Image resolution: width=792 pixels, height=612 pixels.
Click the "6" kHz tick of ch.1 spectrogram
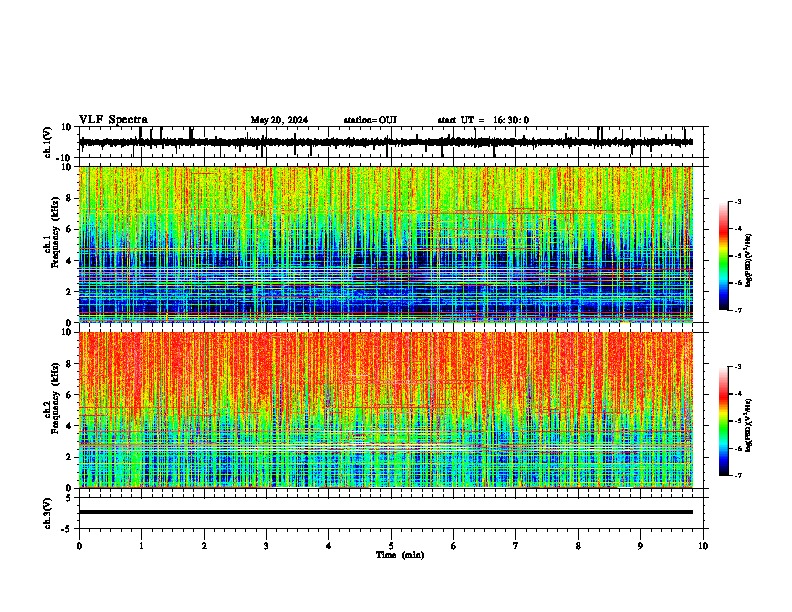point(69,229)
